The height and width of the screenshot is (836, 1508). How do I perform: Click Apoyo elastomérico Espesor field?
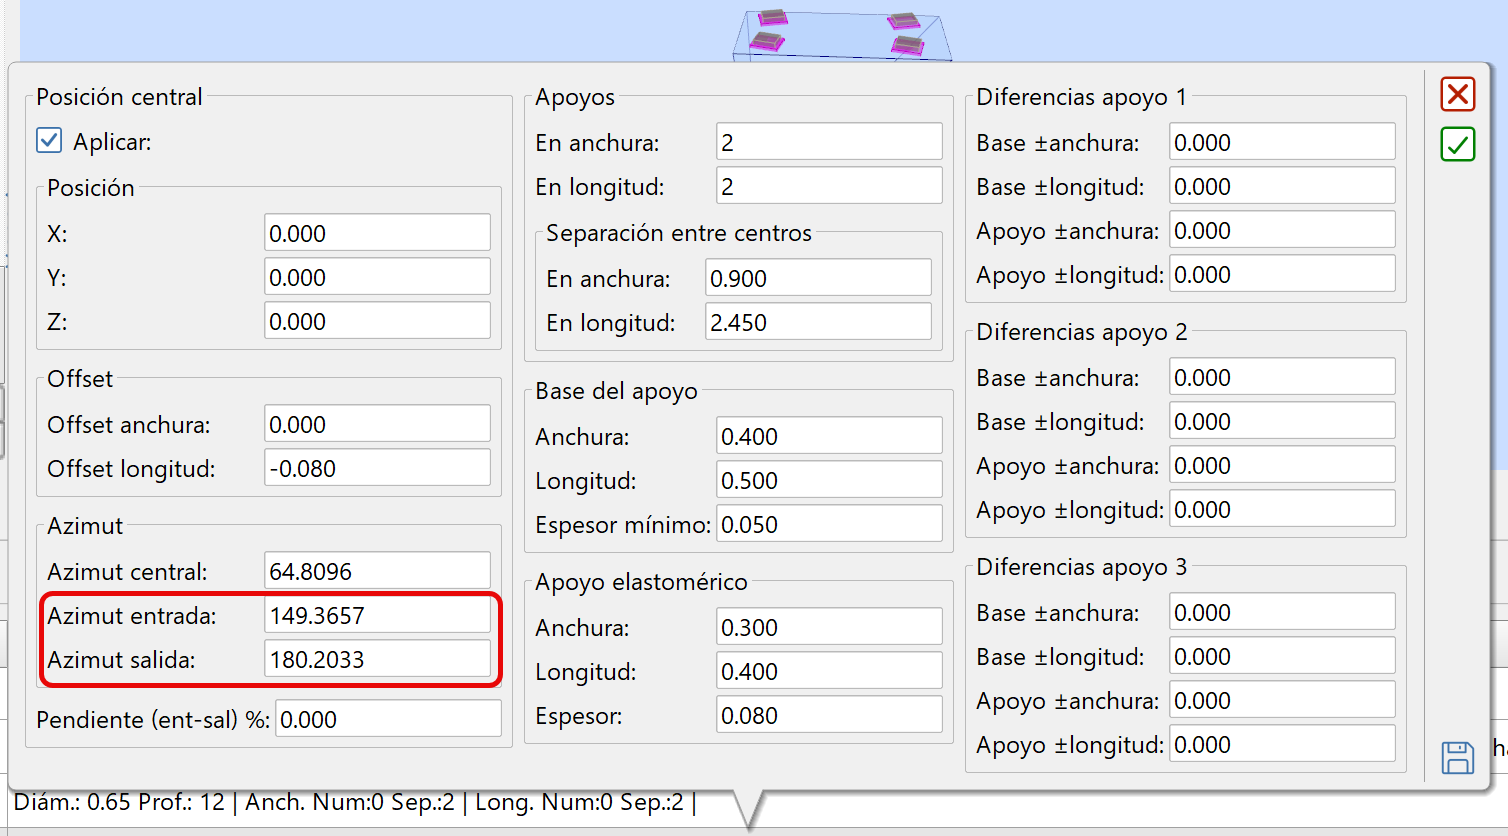(829, 716)
